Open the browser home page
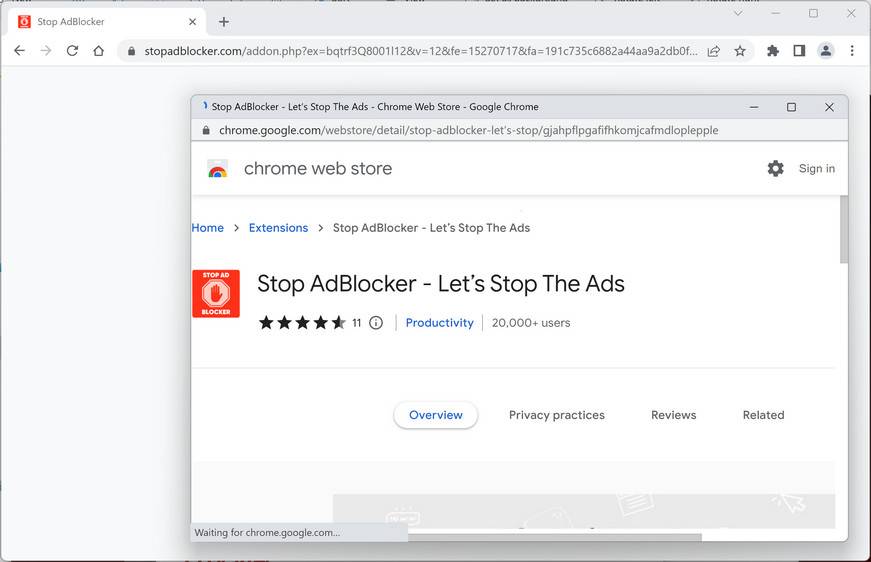 pos(98,51)
